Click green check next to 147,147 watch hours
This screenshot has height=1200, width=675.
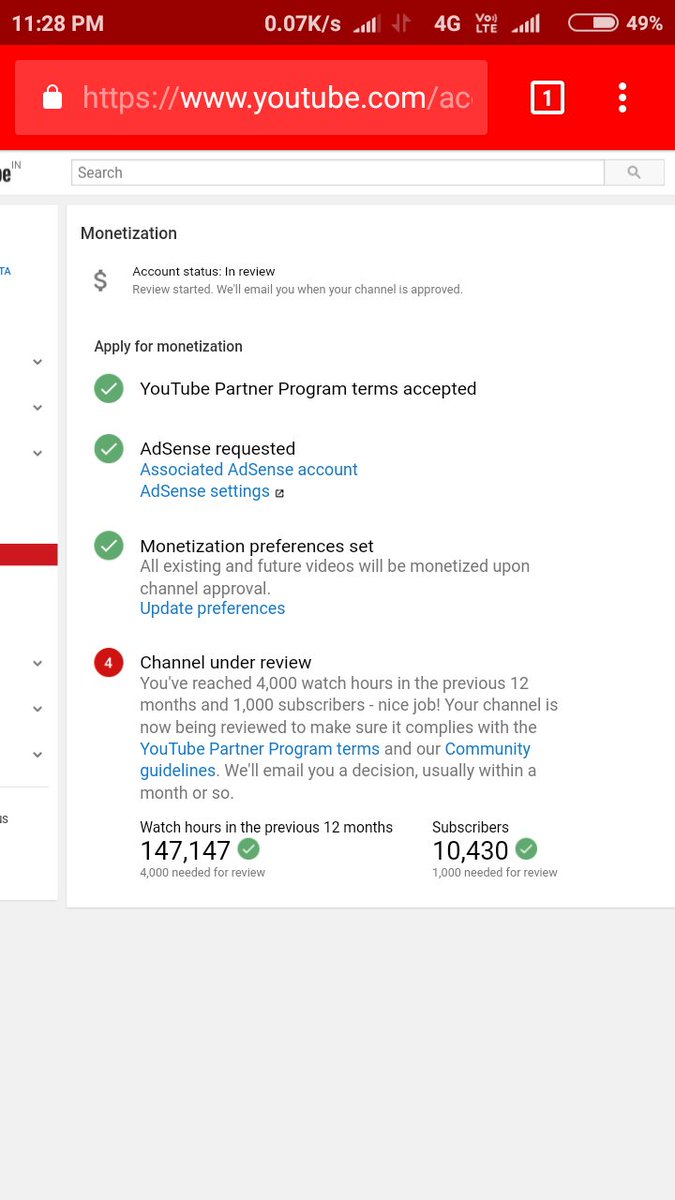point(249,849)
